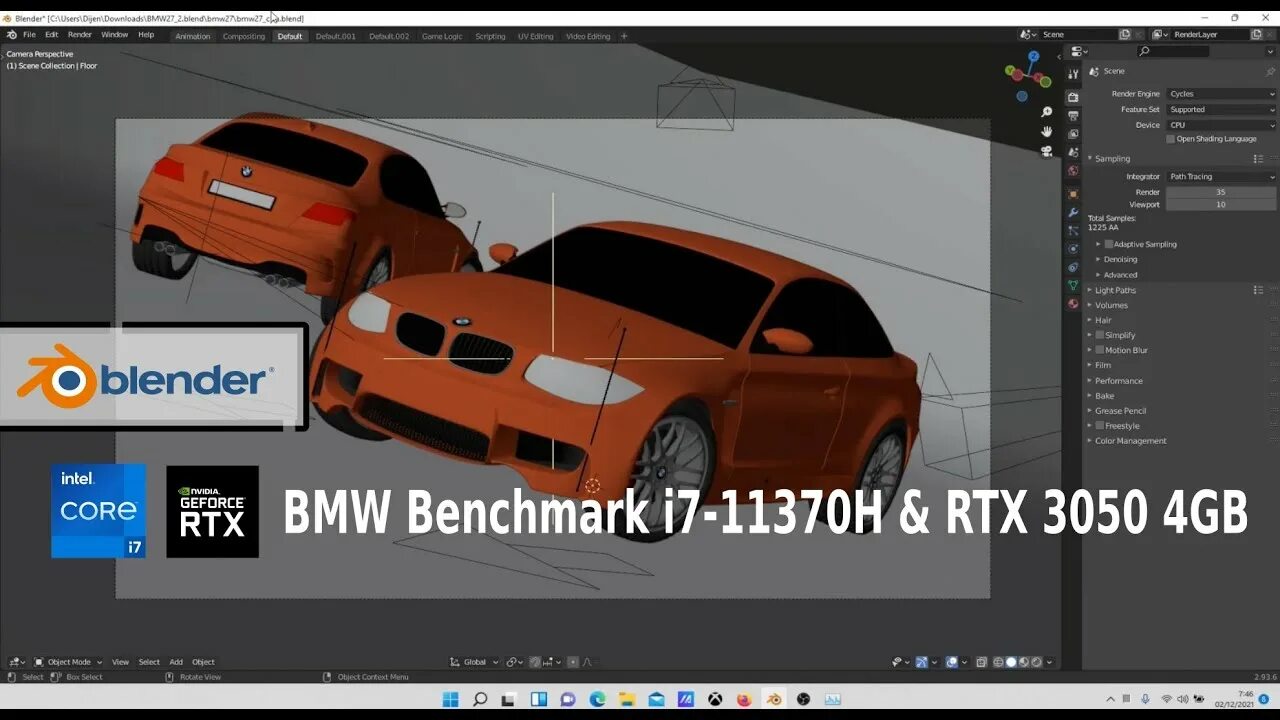Viewport: 1280px width, 720px height.
Task: Open the Integrator dropdown showing Path Tracing
Action: [1221, 177]
